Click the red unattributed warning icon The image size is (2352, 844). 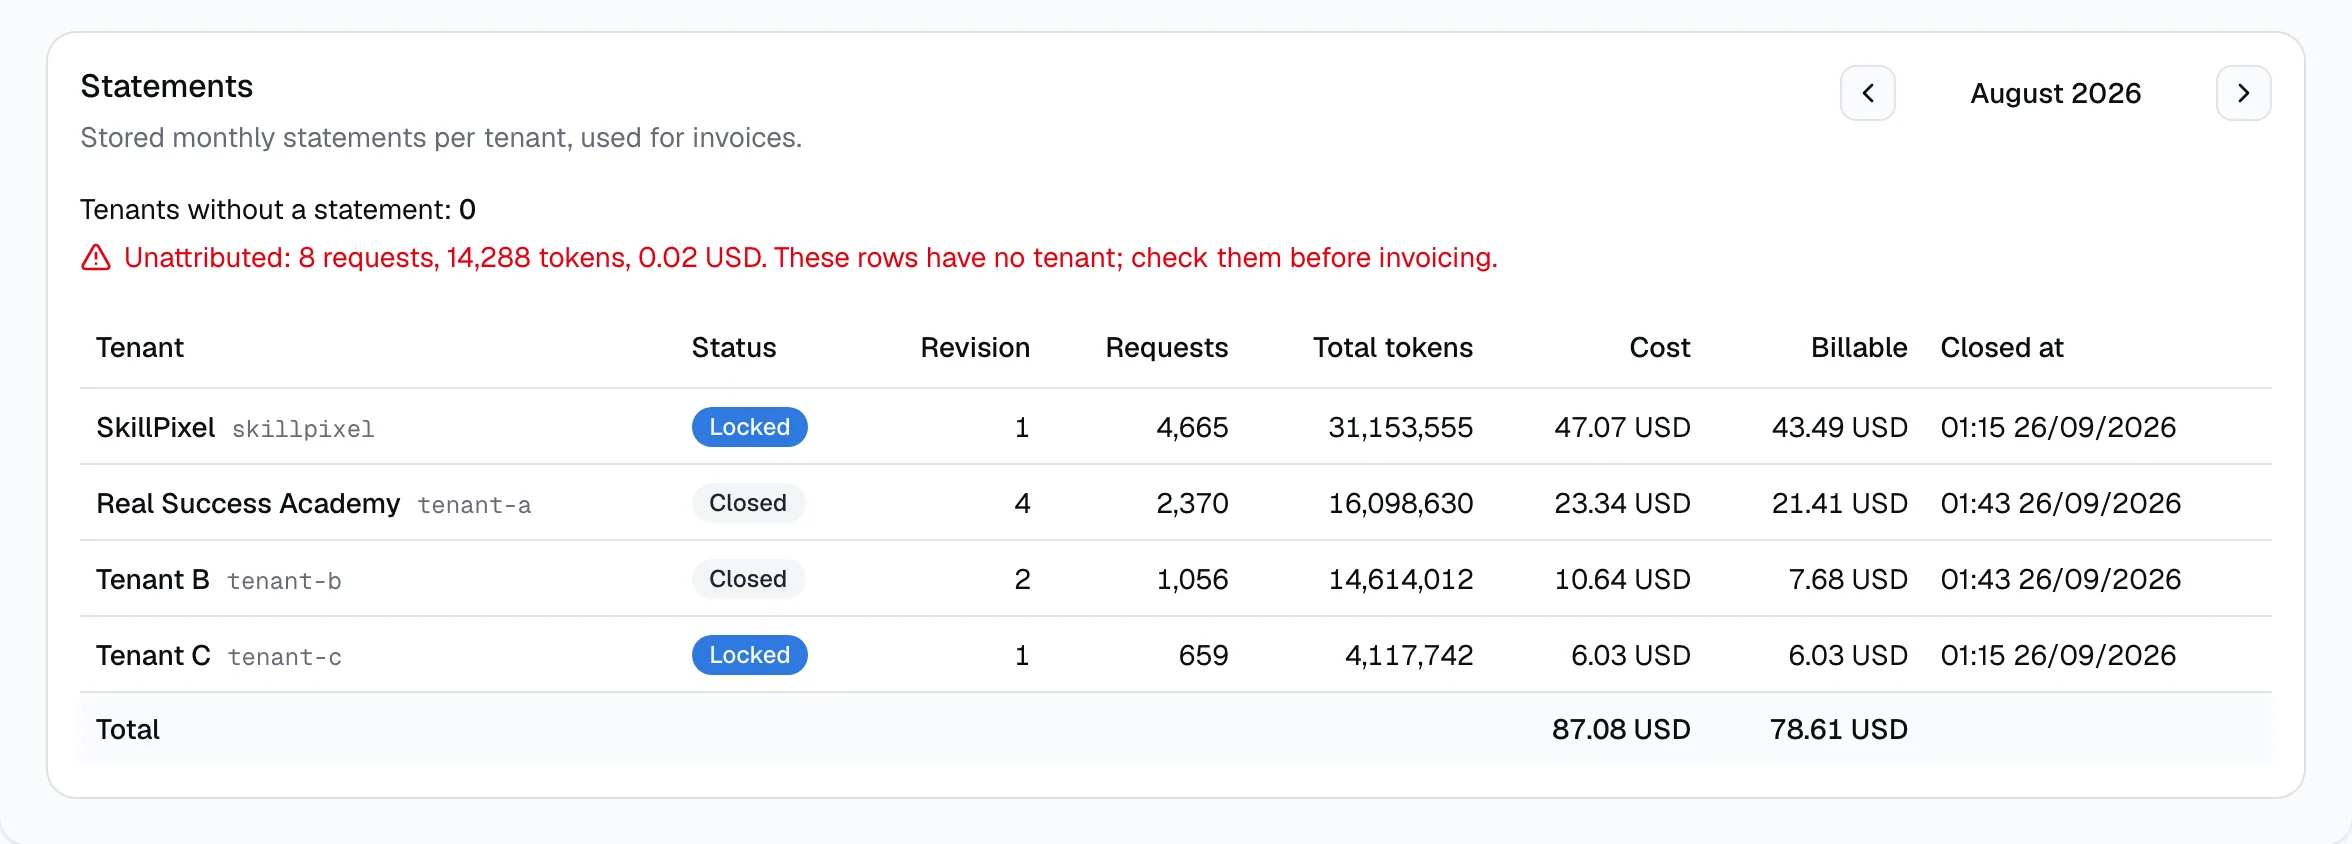click(x=96, y=258)
